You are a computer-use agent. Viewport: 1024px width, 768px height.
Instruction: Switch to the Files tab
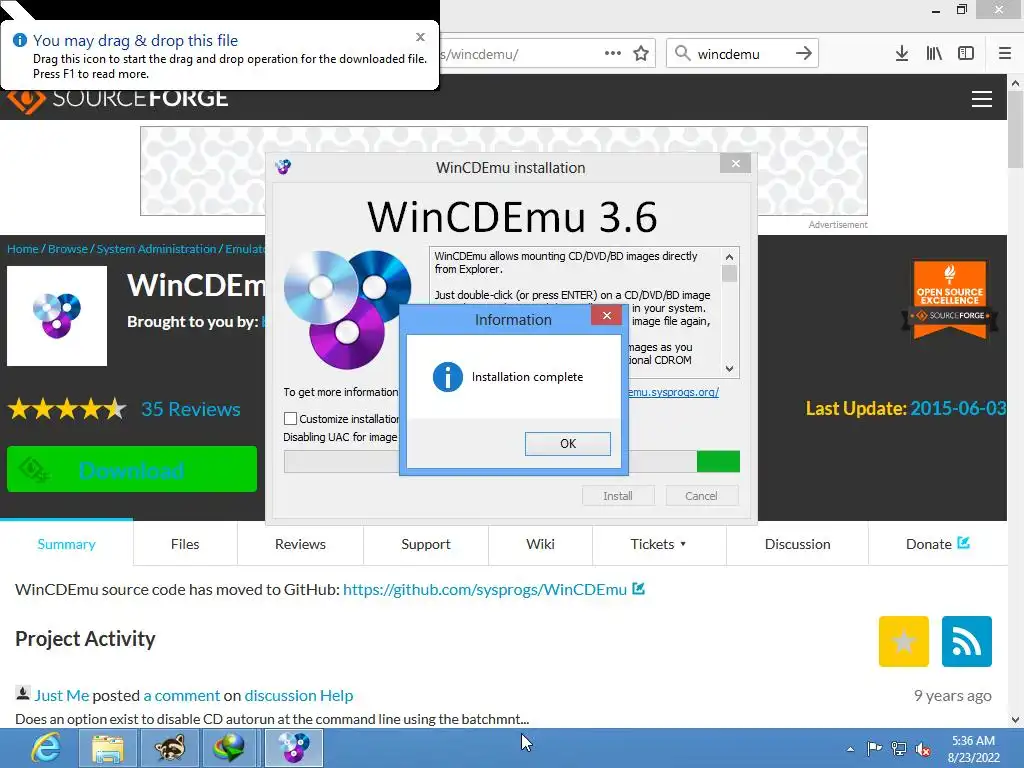click(x=185, y=544)
